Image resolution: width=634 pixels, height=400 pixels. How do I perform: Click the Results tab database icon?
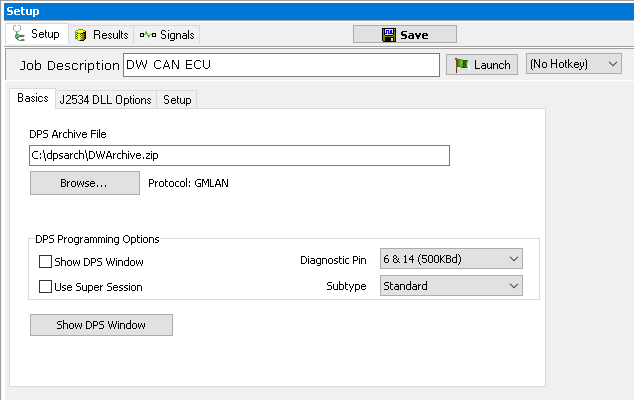[82, 35]
